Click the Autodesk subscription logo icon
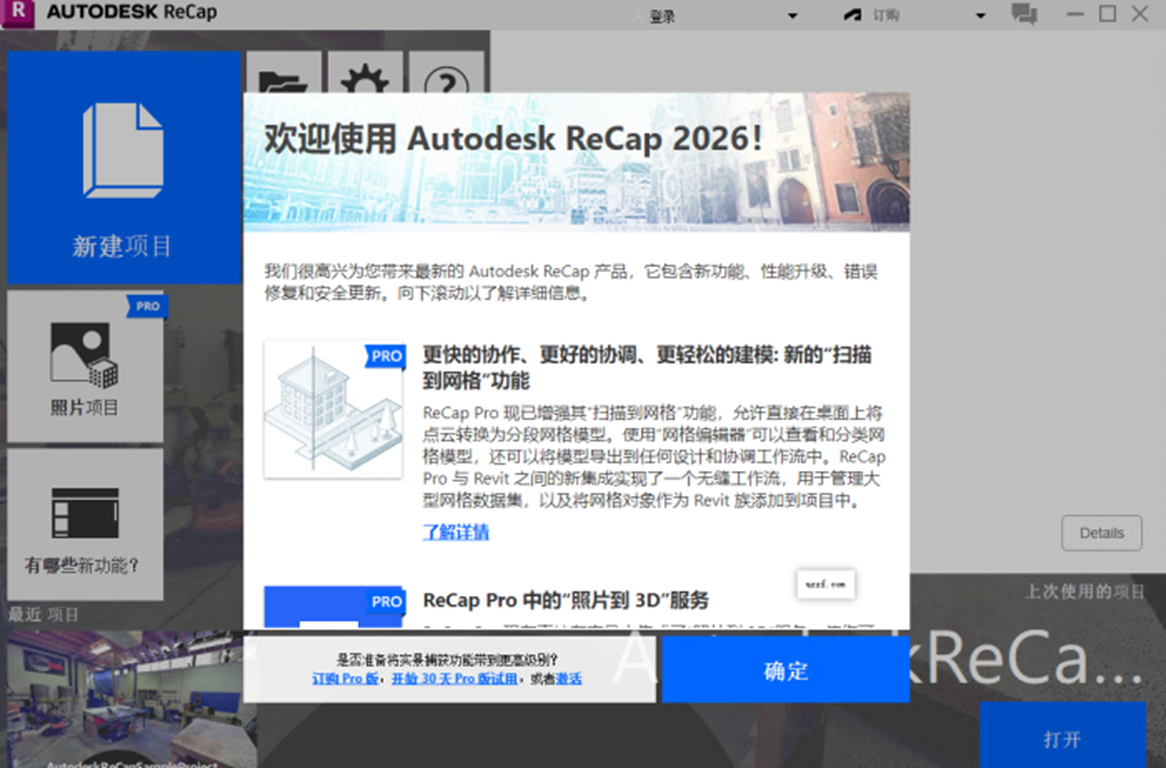Image resolution: width=1166 pixels, height=768 pixels. (852, 15)
